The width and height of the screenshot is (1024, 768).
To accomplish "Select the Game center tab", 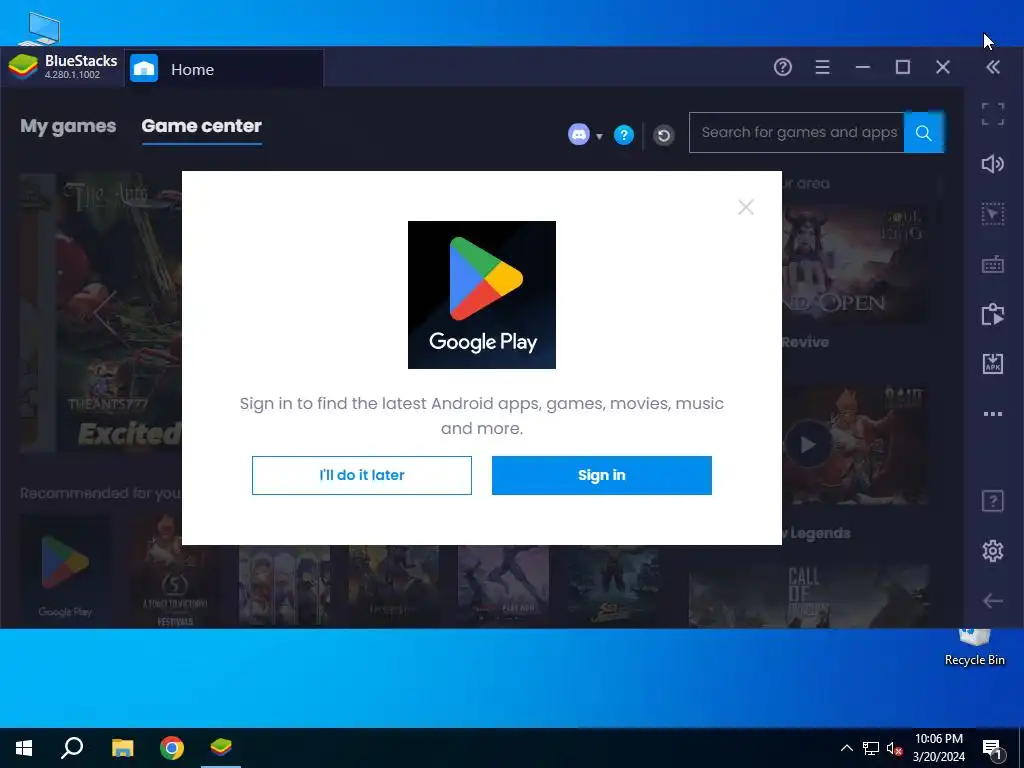I will pyautogui.click(x=201, y=126).
